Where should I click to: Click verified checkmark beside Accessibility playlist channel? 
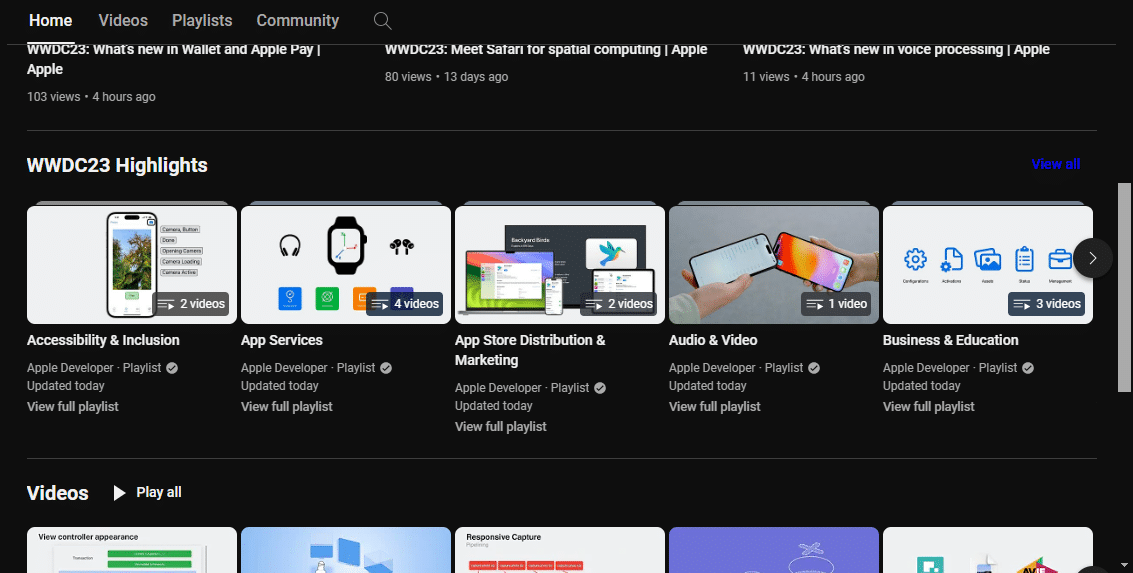(172, 368)
